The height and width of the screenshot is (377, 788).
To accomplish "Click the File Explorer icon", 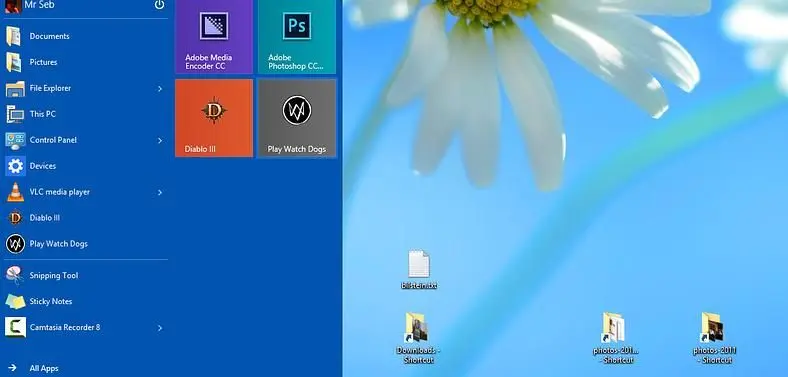I will tap(15, 88).
